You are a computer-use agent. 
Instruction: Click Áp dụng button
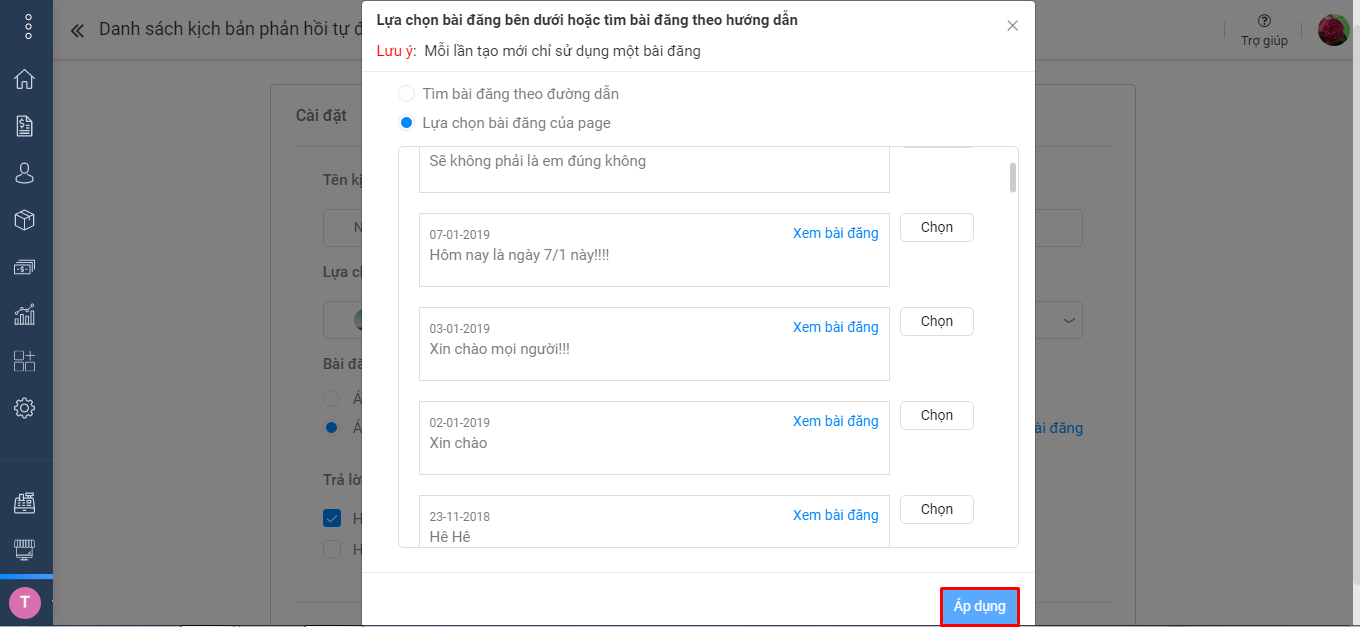[980, 607]
